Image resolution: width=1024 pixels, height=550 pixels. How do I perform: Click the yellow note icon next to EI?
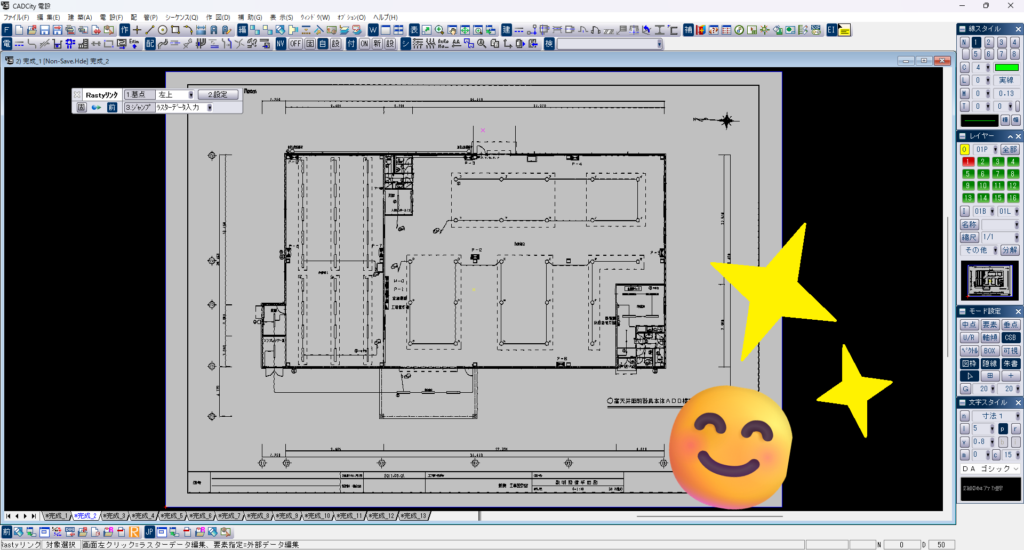(x=844, y=30)
